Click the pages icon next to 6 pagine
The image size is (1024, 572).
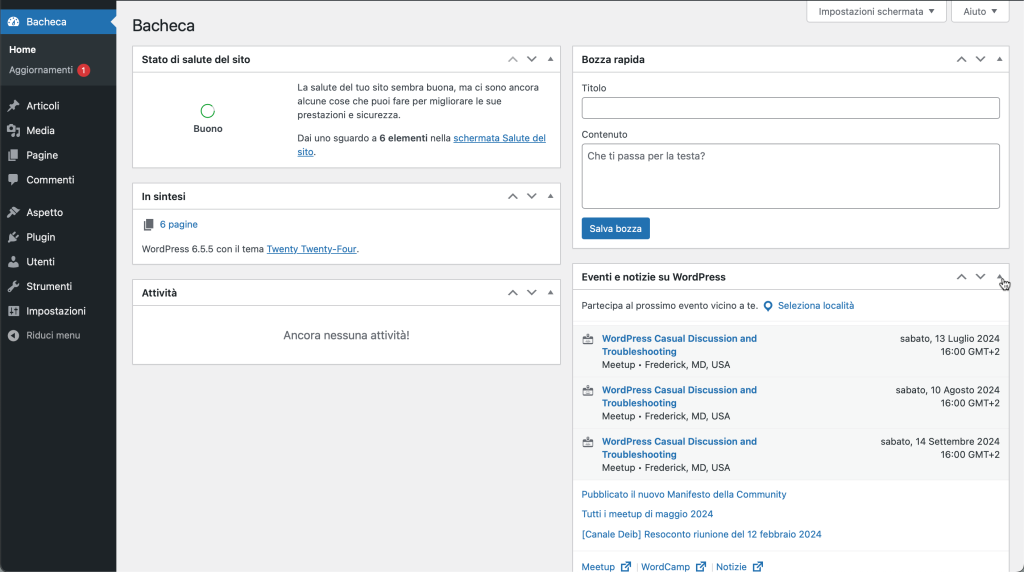click(x=148, y=225)
